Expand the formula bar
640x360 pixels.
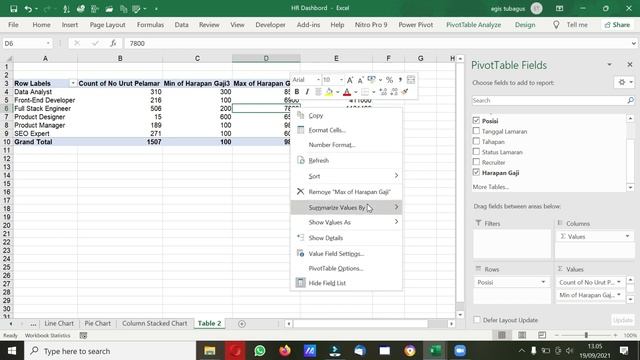pos(633,43)
